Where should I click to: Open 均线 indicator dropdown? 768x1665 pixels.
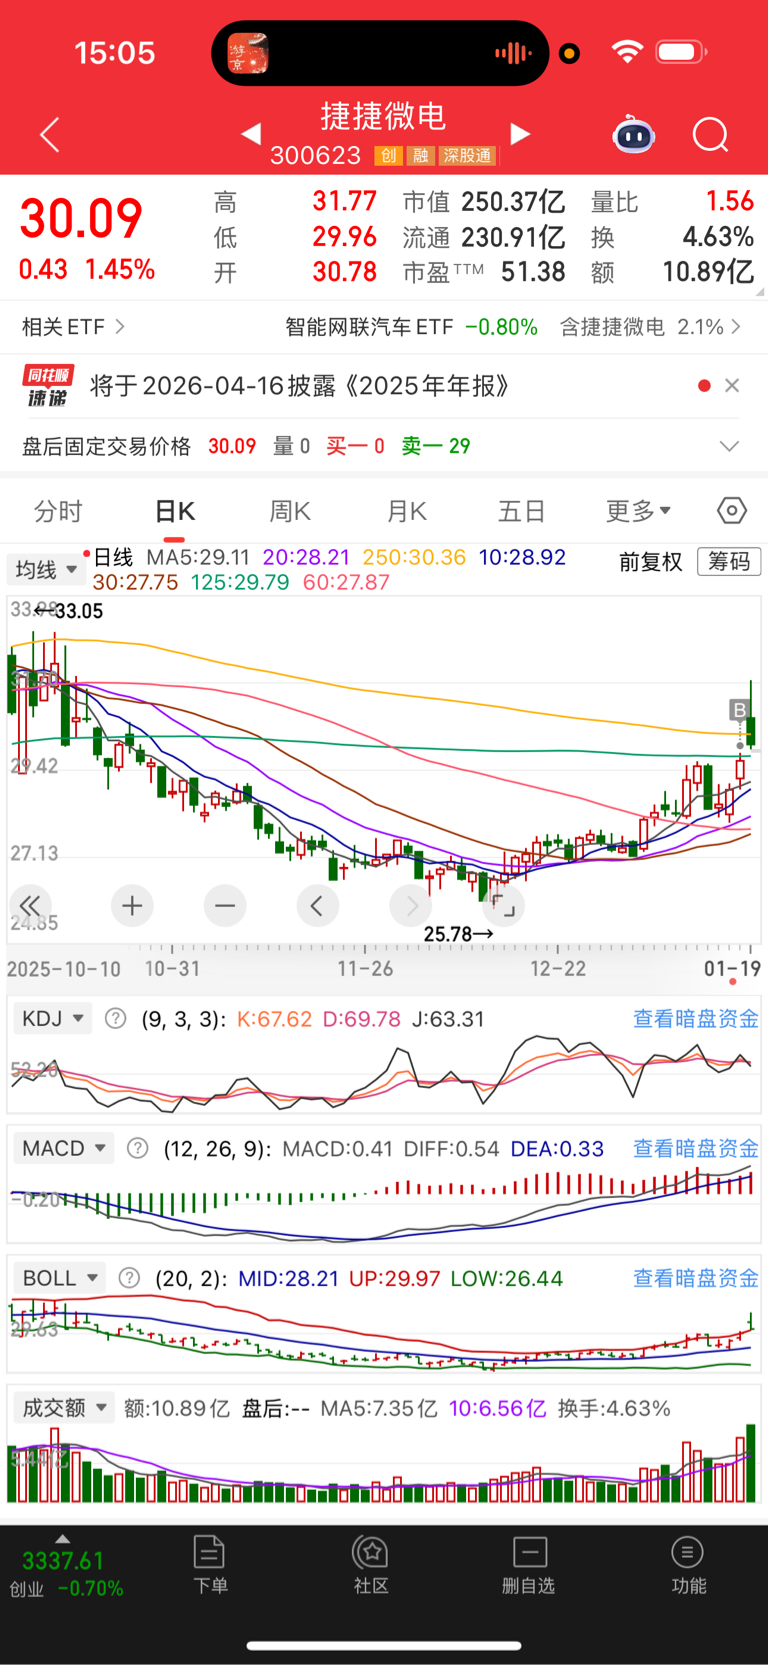(x=47, y=569)
